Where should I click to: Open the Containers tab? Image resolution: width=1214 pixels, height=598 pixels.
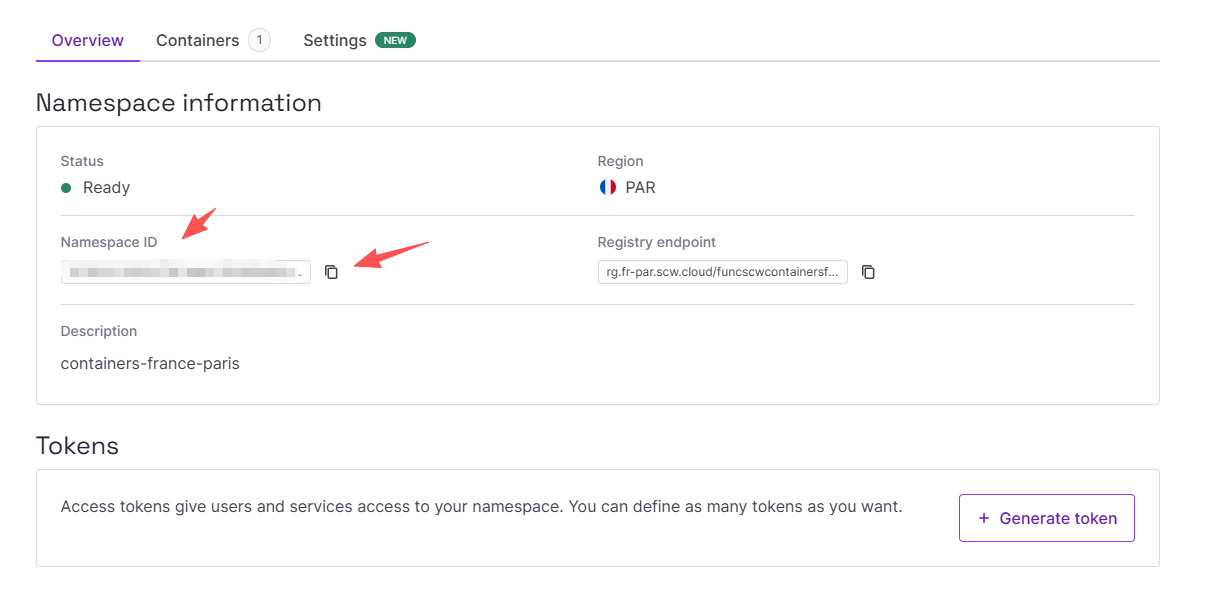click(x=197, y=41)
